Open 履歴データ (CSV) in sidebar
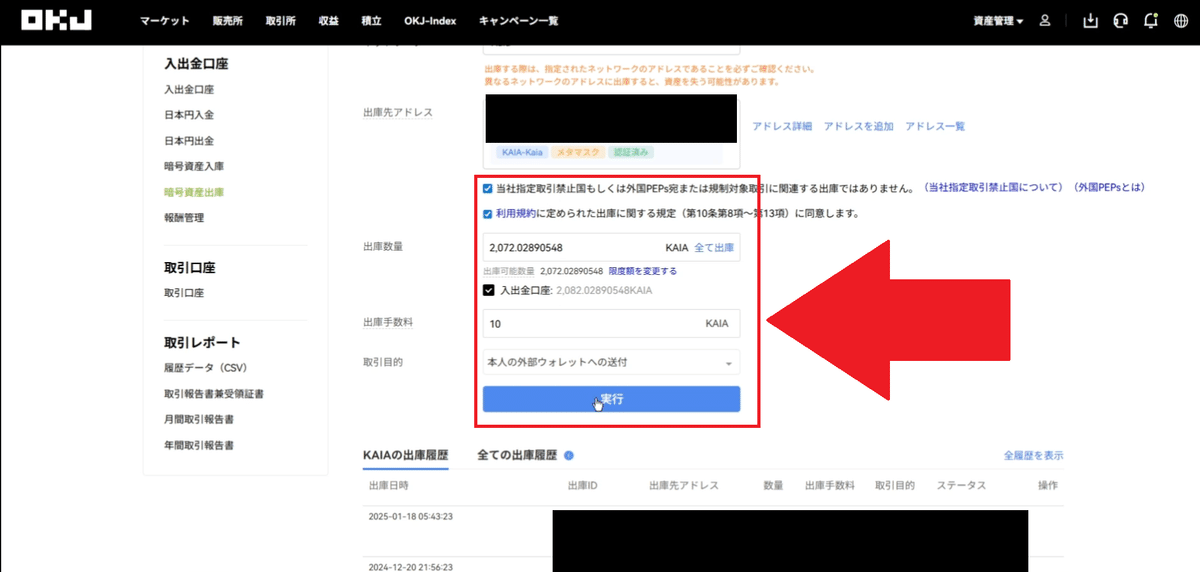Viewport: 1200px width, 572px height. (206, 368)
